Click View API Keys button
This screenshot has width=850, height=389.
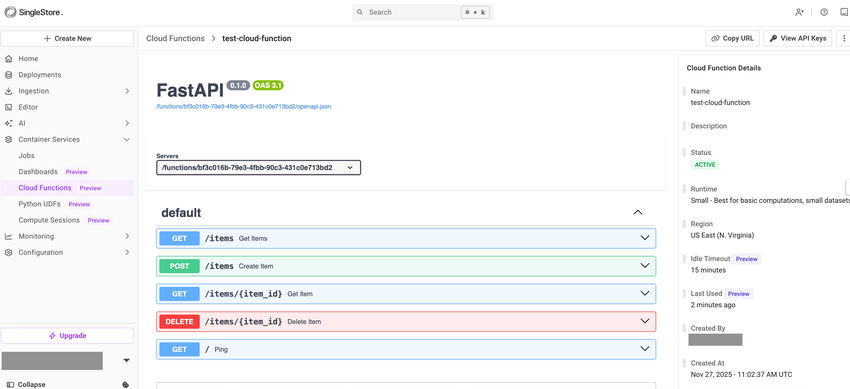pyautogui.click(x=797, y=38)
